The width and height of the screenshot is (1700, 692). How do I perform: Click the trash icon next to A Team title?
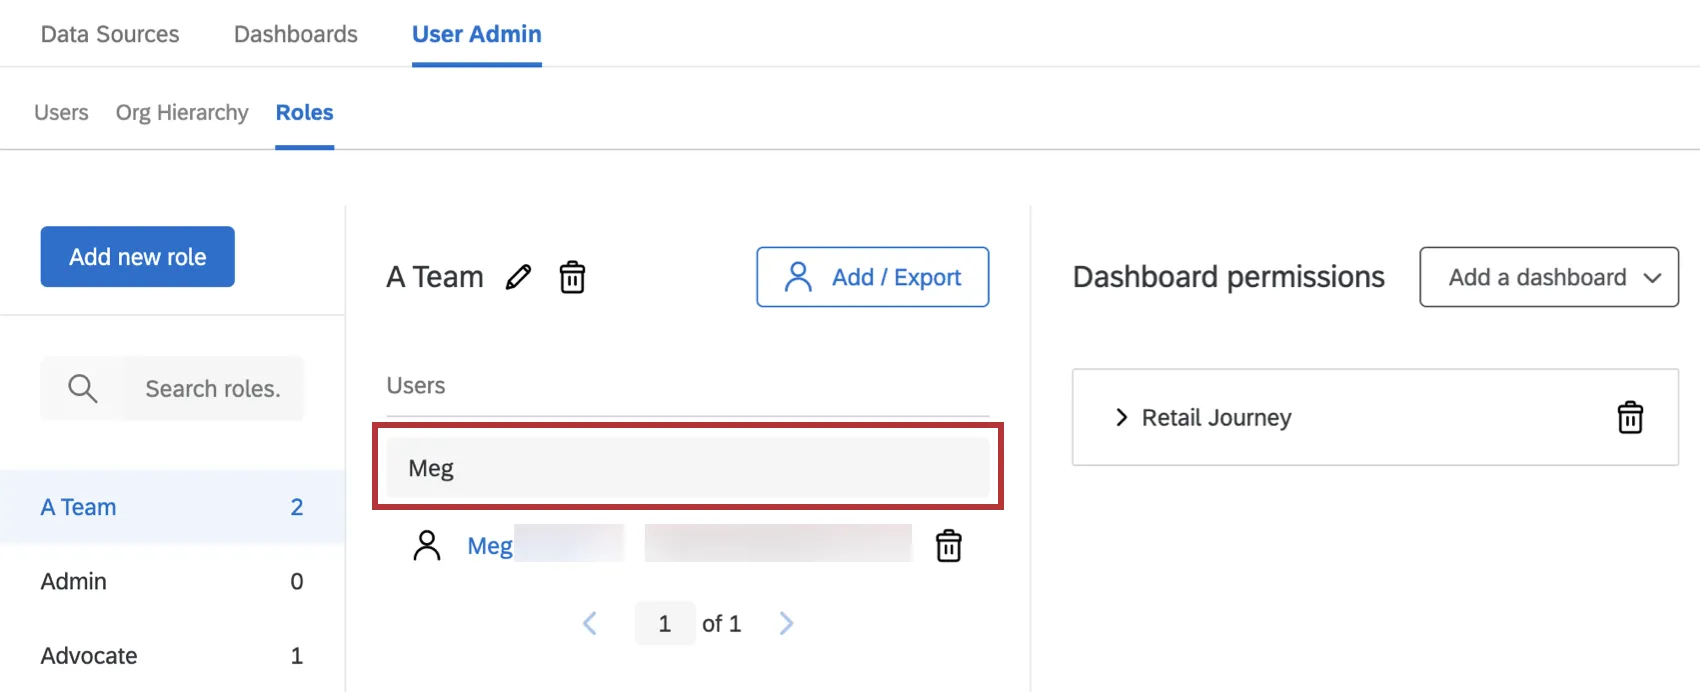tap(572, 277)
